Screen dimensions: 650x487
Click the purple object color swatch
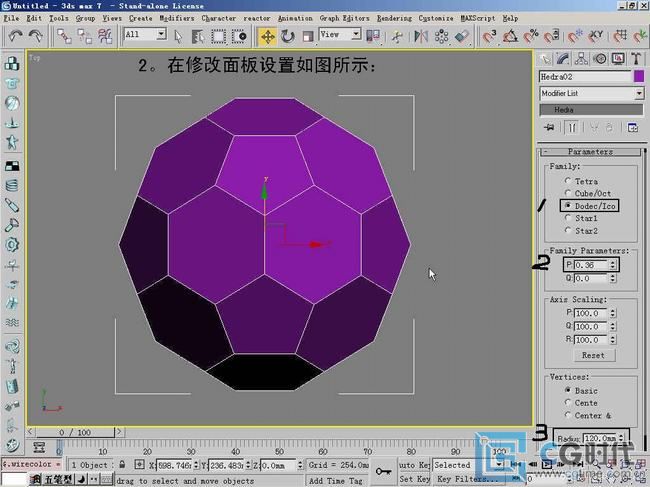point(639,76)
